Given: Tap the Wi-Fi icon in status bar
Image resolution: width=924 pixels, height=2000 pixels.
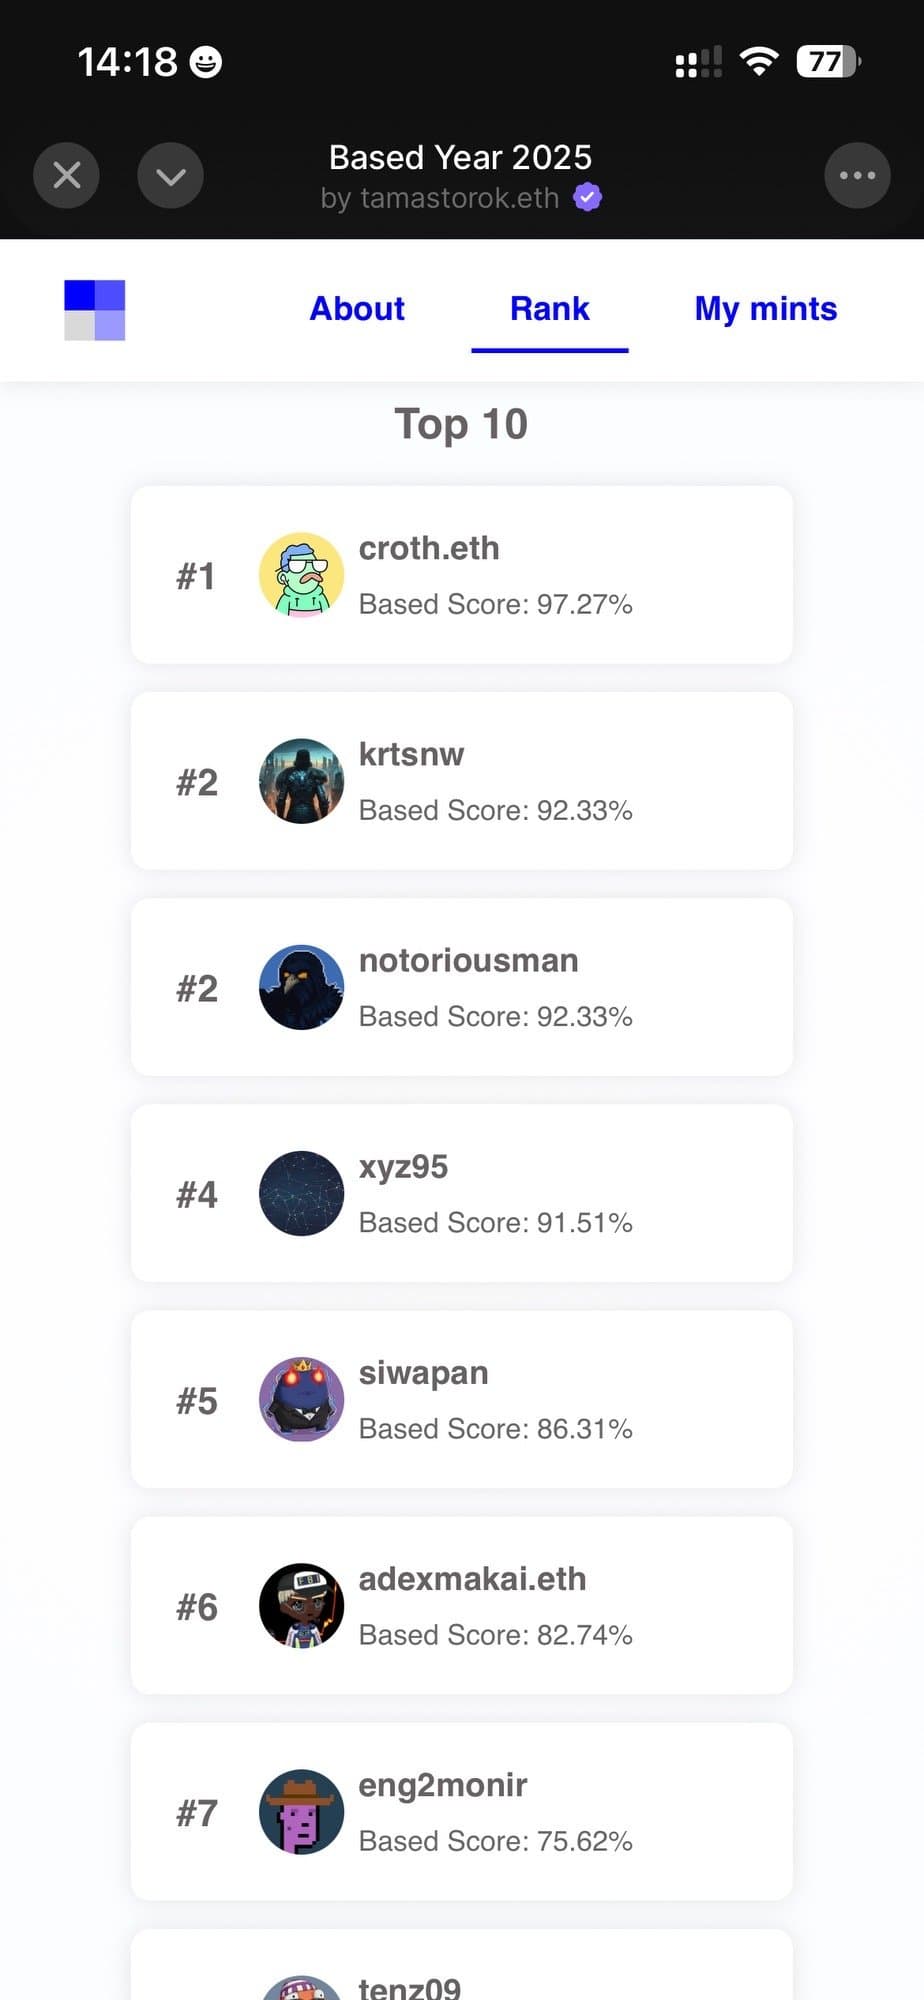Looking at the screenshot, I should click(x=759, y=62).
